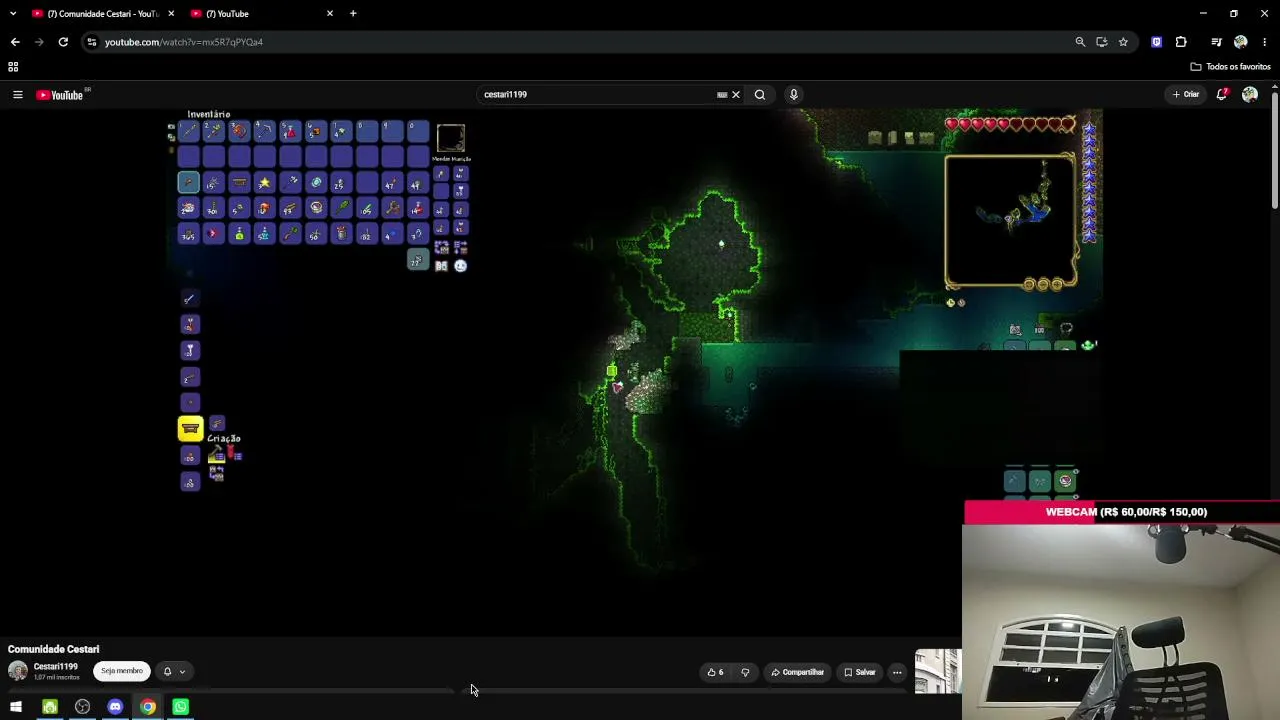Open the YouTube guide hamburger menu
This screenshot has height=720, width=1280.
[x=17, y=95]
